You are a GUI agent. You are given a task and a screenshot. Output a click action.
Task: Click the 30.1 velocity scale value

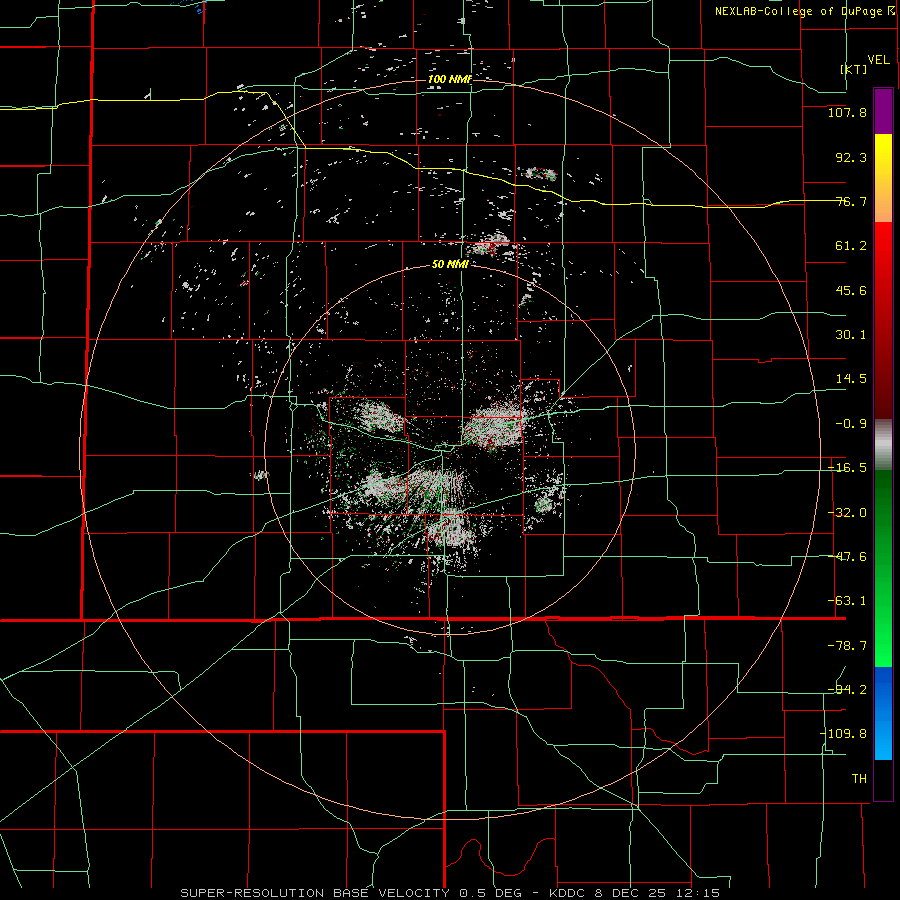point(851,335)
